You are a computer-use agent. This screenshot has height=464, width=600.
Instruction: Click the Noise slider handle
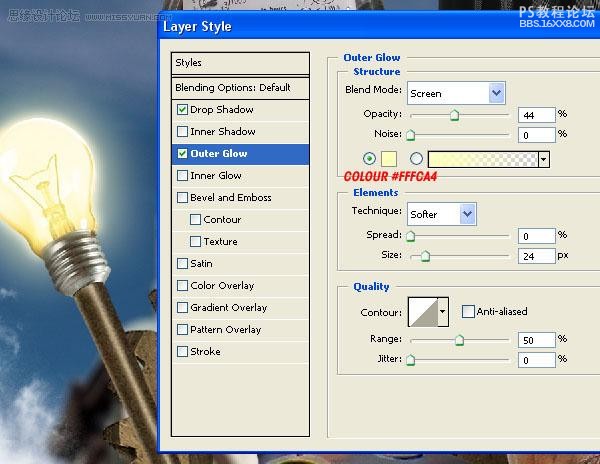pyautogui.click(x=411, y=135)
